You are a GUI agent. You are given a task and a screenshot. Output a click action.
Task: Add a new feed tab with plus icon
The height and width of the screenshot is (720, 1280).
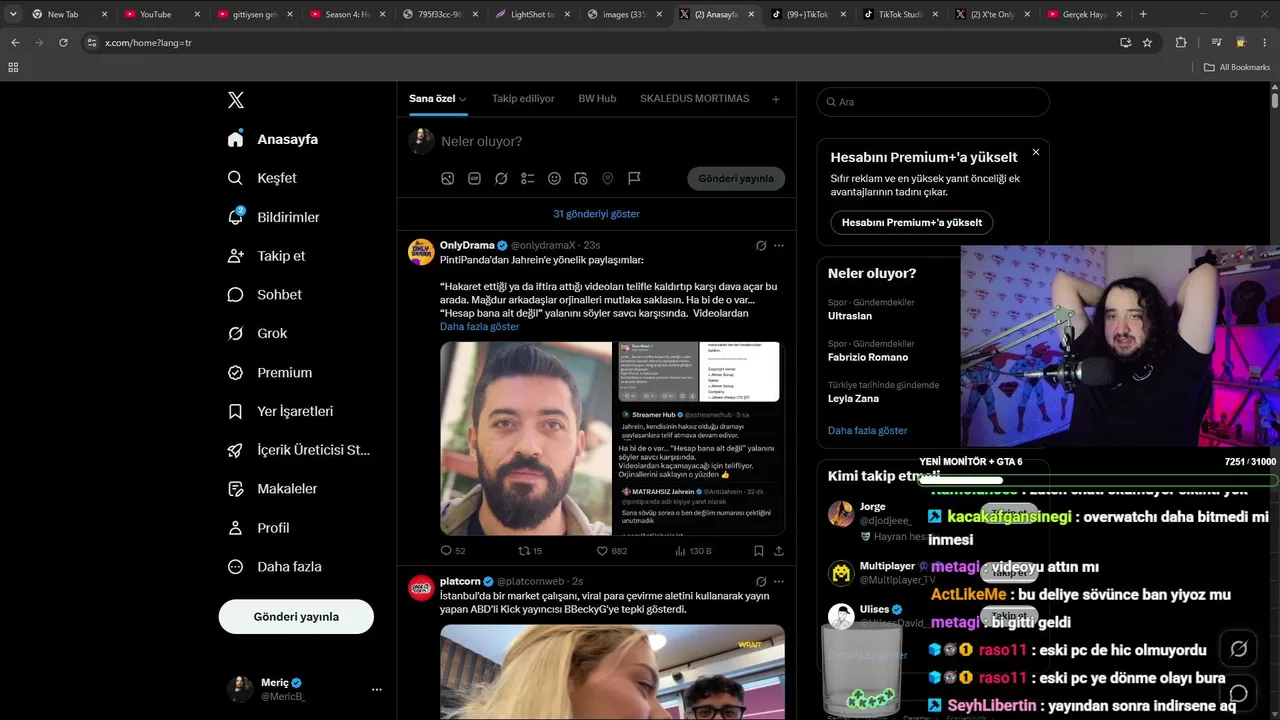[775, 99]
